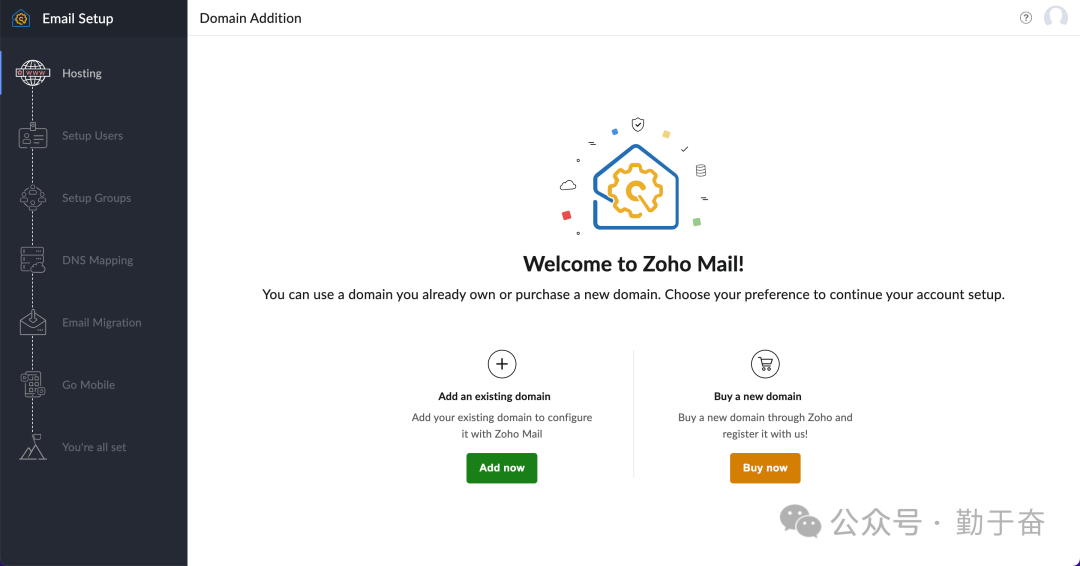Image resolution: width=1080 pixels, height=566 pixels.
Task: Click the Setup Users ID card icon
Action: click(x=33, y=136)
